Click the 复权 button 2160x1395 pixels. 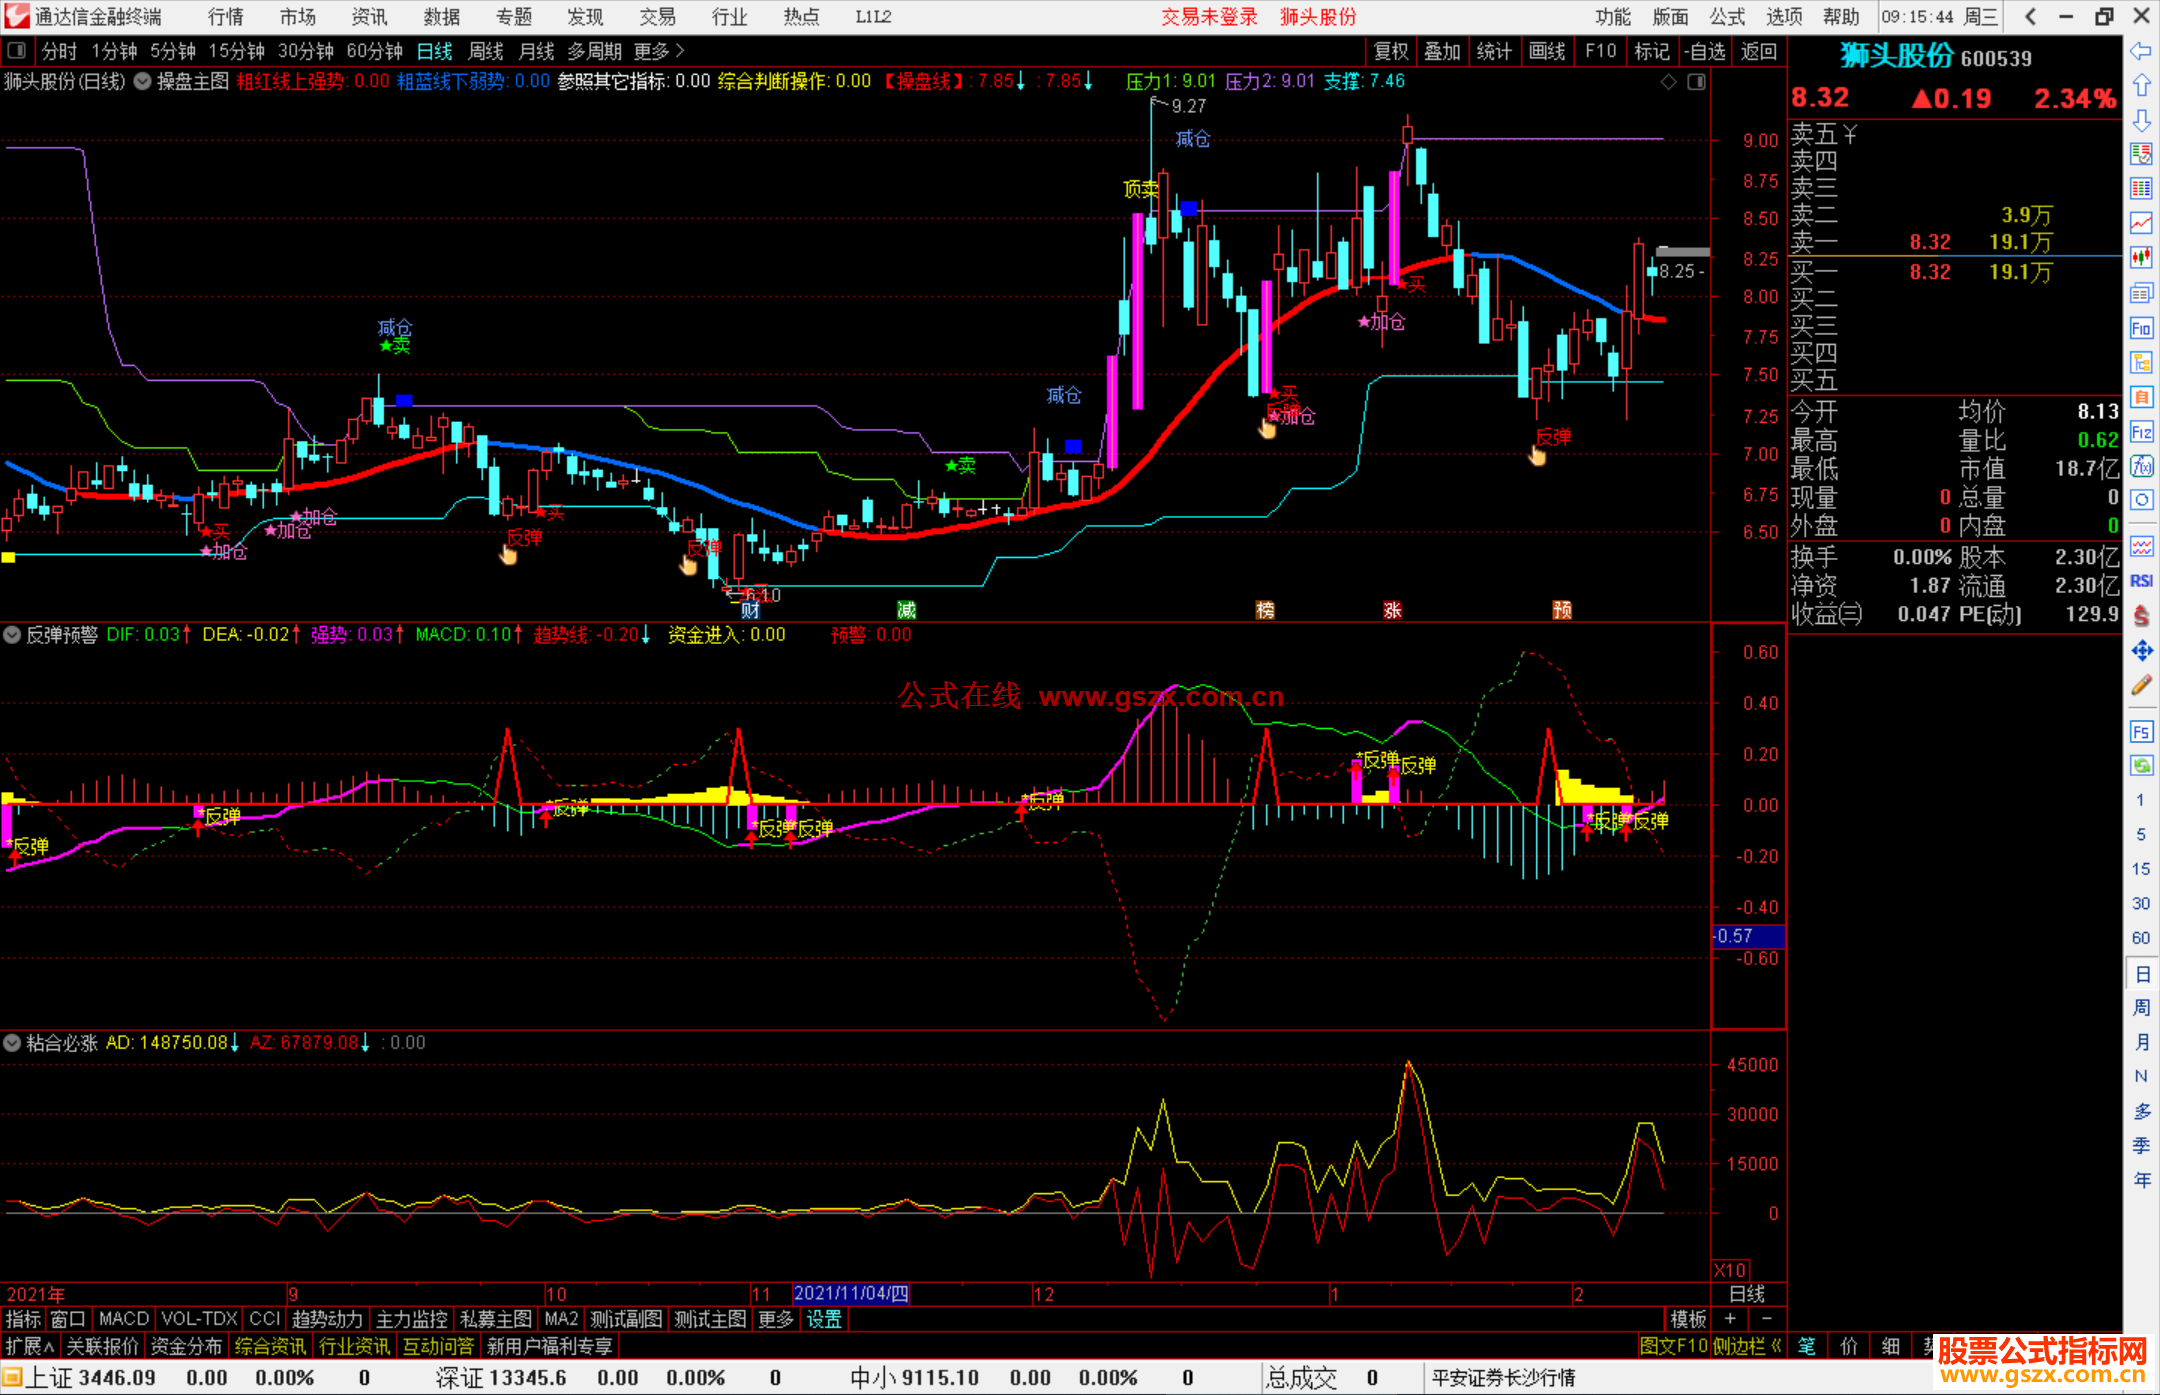(1391, 51)
